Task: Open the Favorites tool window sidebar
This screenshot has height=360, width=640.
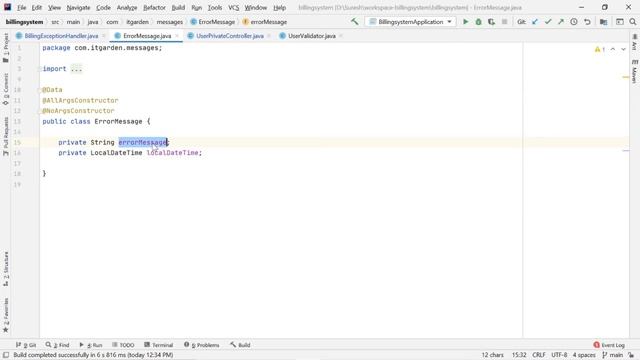Action: 6,315
